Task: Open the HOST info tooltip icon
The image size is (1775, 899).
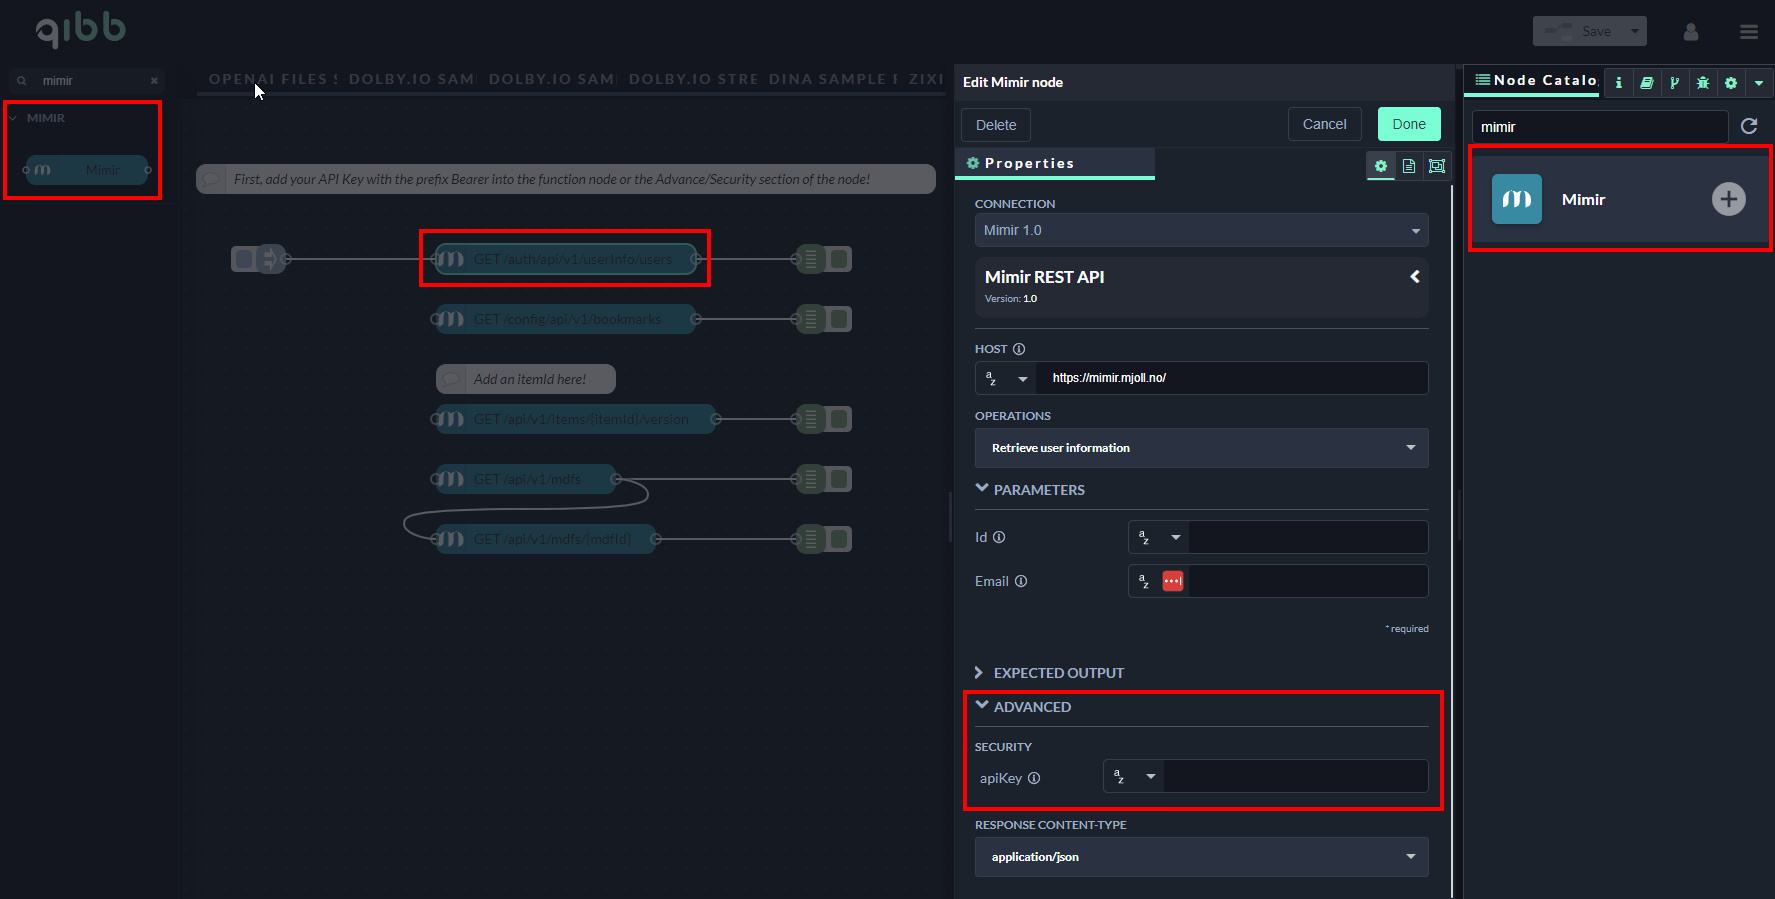Action: coord(1019,349)
